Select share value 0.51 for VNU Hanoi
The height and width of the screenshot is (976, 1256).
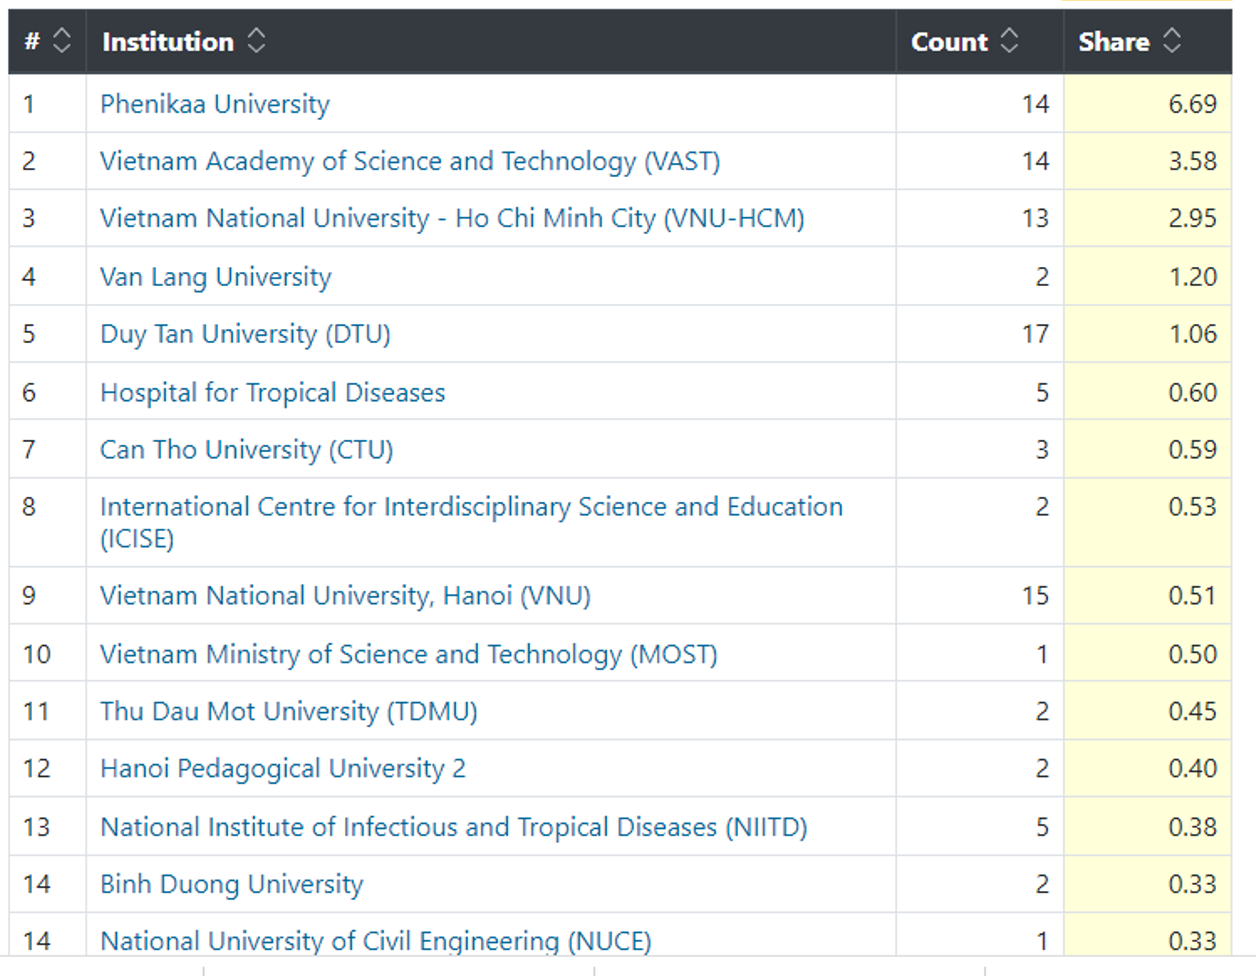click(x=1193, y=596)
